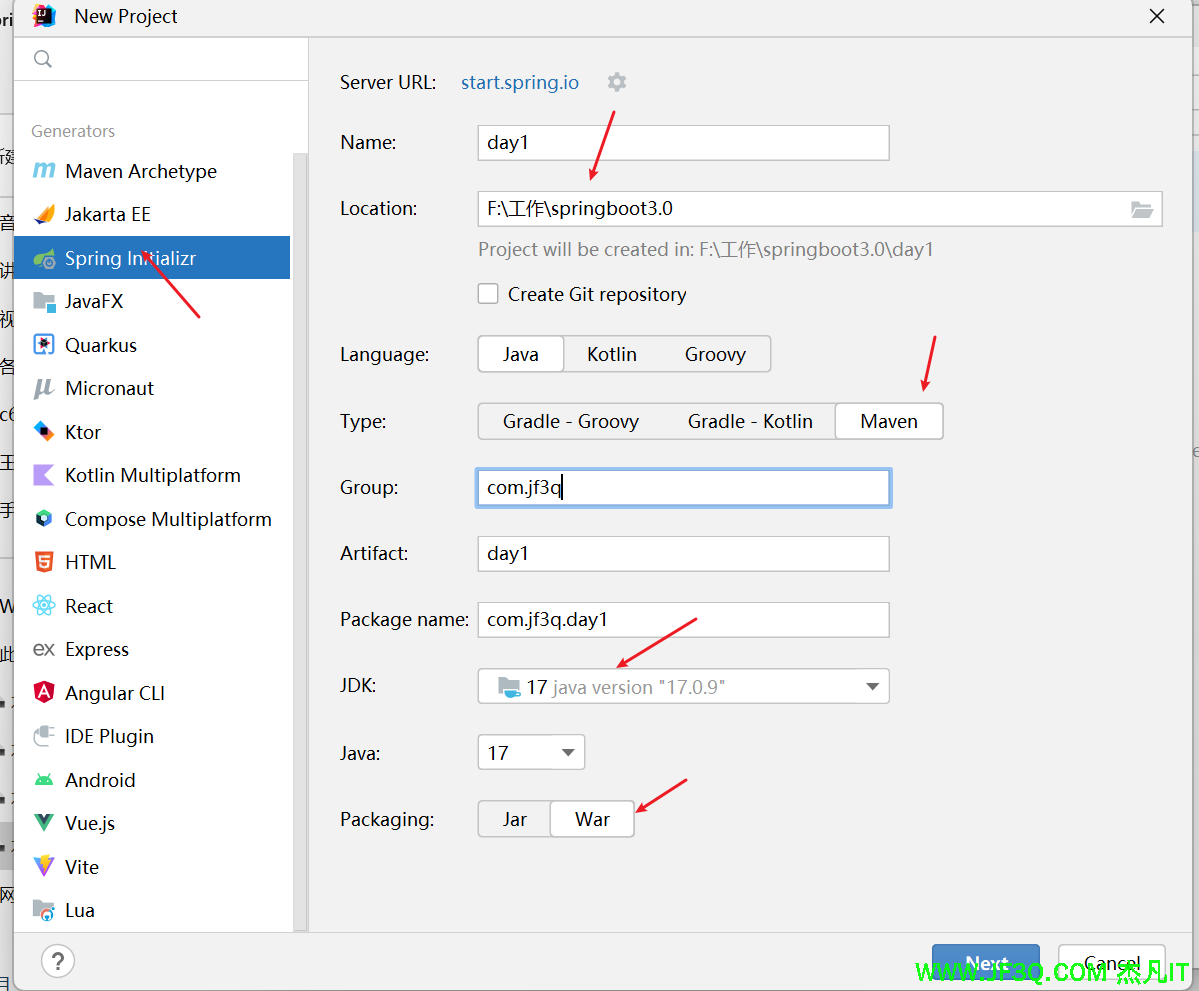Open help with the question mark icon

tap(58, 961)
